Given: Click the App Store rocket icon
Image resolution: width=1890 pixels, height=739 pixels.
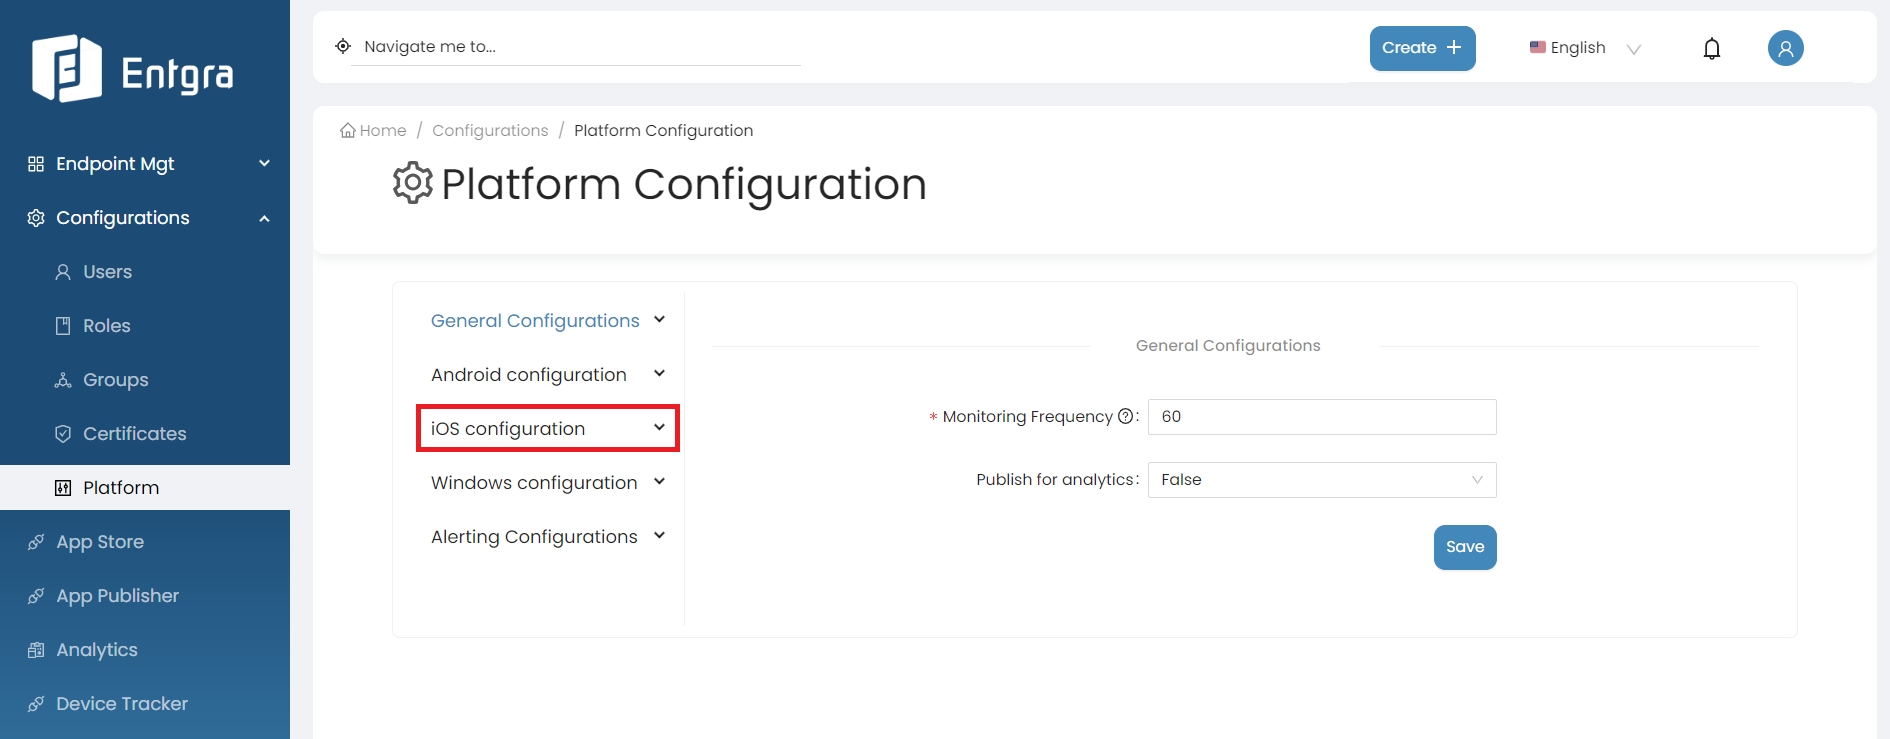Looking at the screenshot, I should click(36, 542).
